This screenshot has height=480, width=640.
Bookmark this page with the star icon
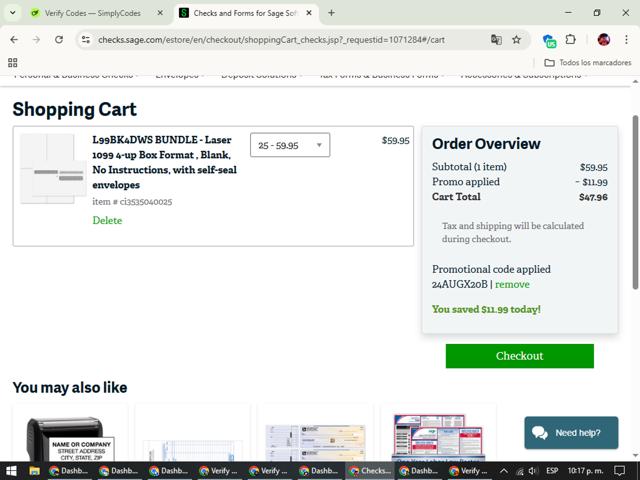pos(517,40)
